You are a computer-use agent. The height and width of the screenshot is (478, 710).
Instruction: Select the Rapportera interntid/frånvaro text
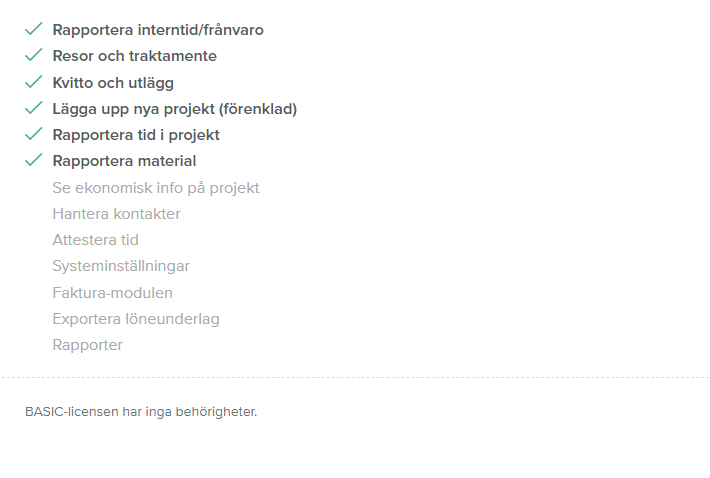click(158, 30)
